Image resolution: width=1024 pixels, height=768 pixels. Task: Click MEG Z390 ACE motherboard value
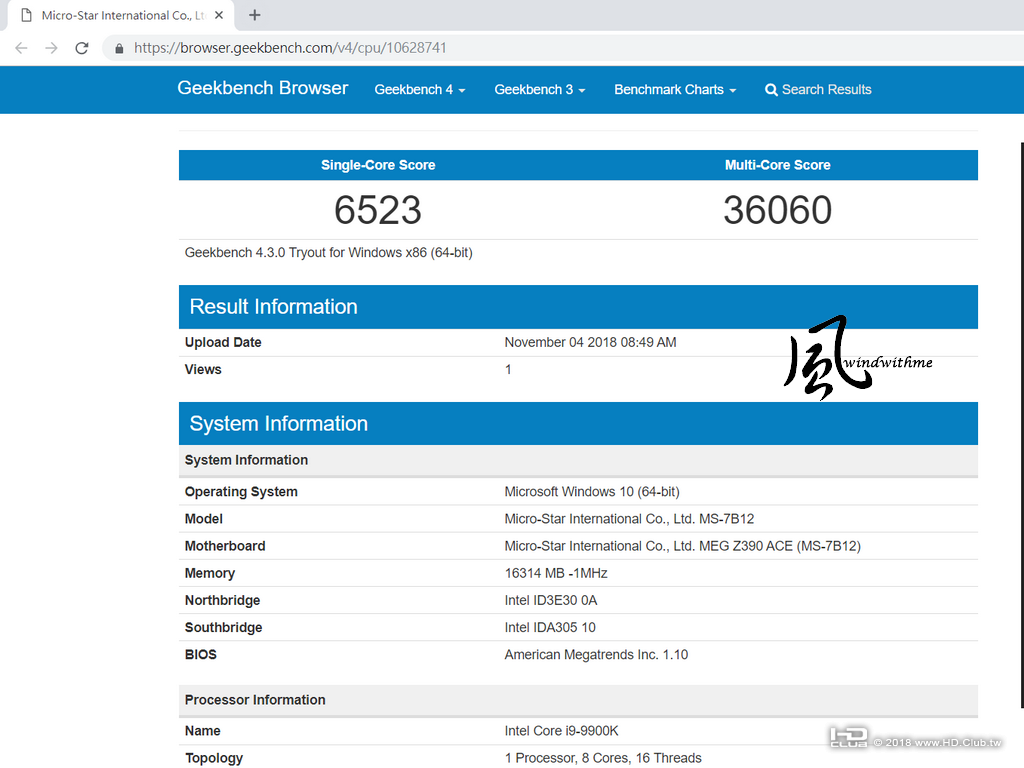click(682, 546)
